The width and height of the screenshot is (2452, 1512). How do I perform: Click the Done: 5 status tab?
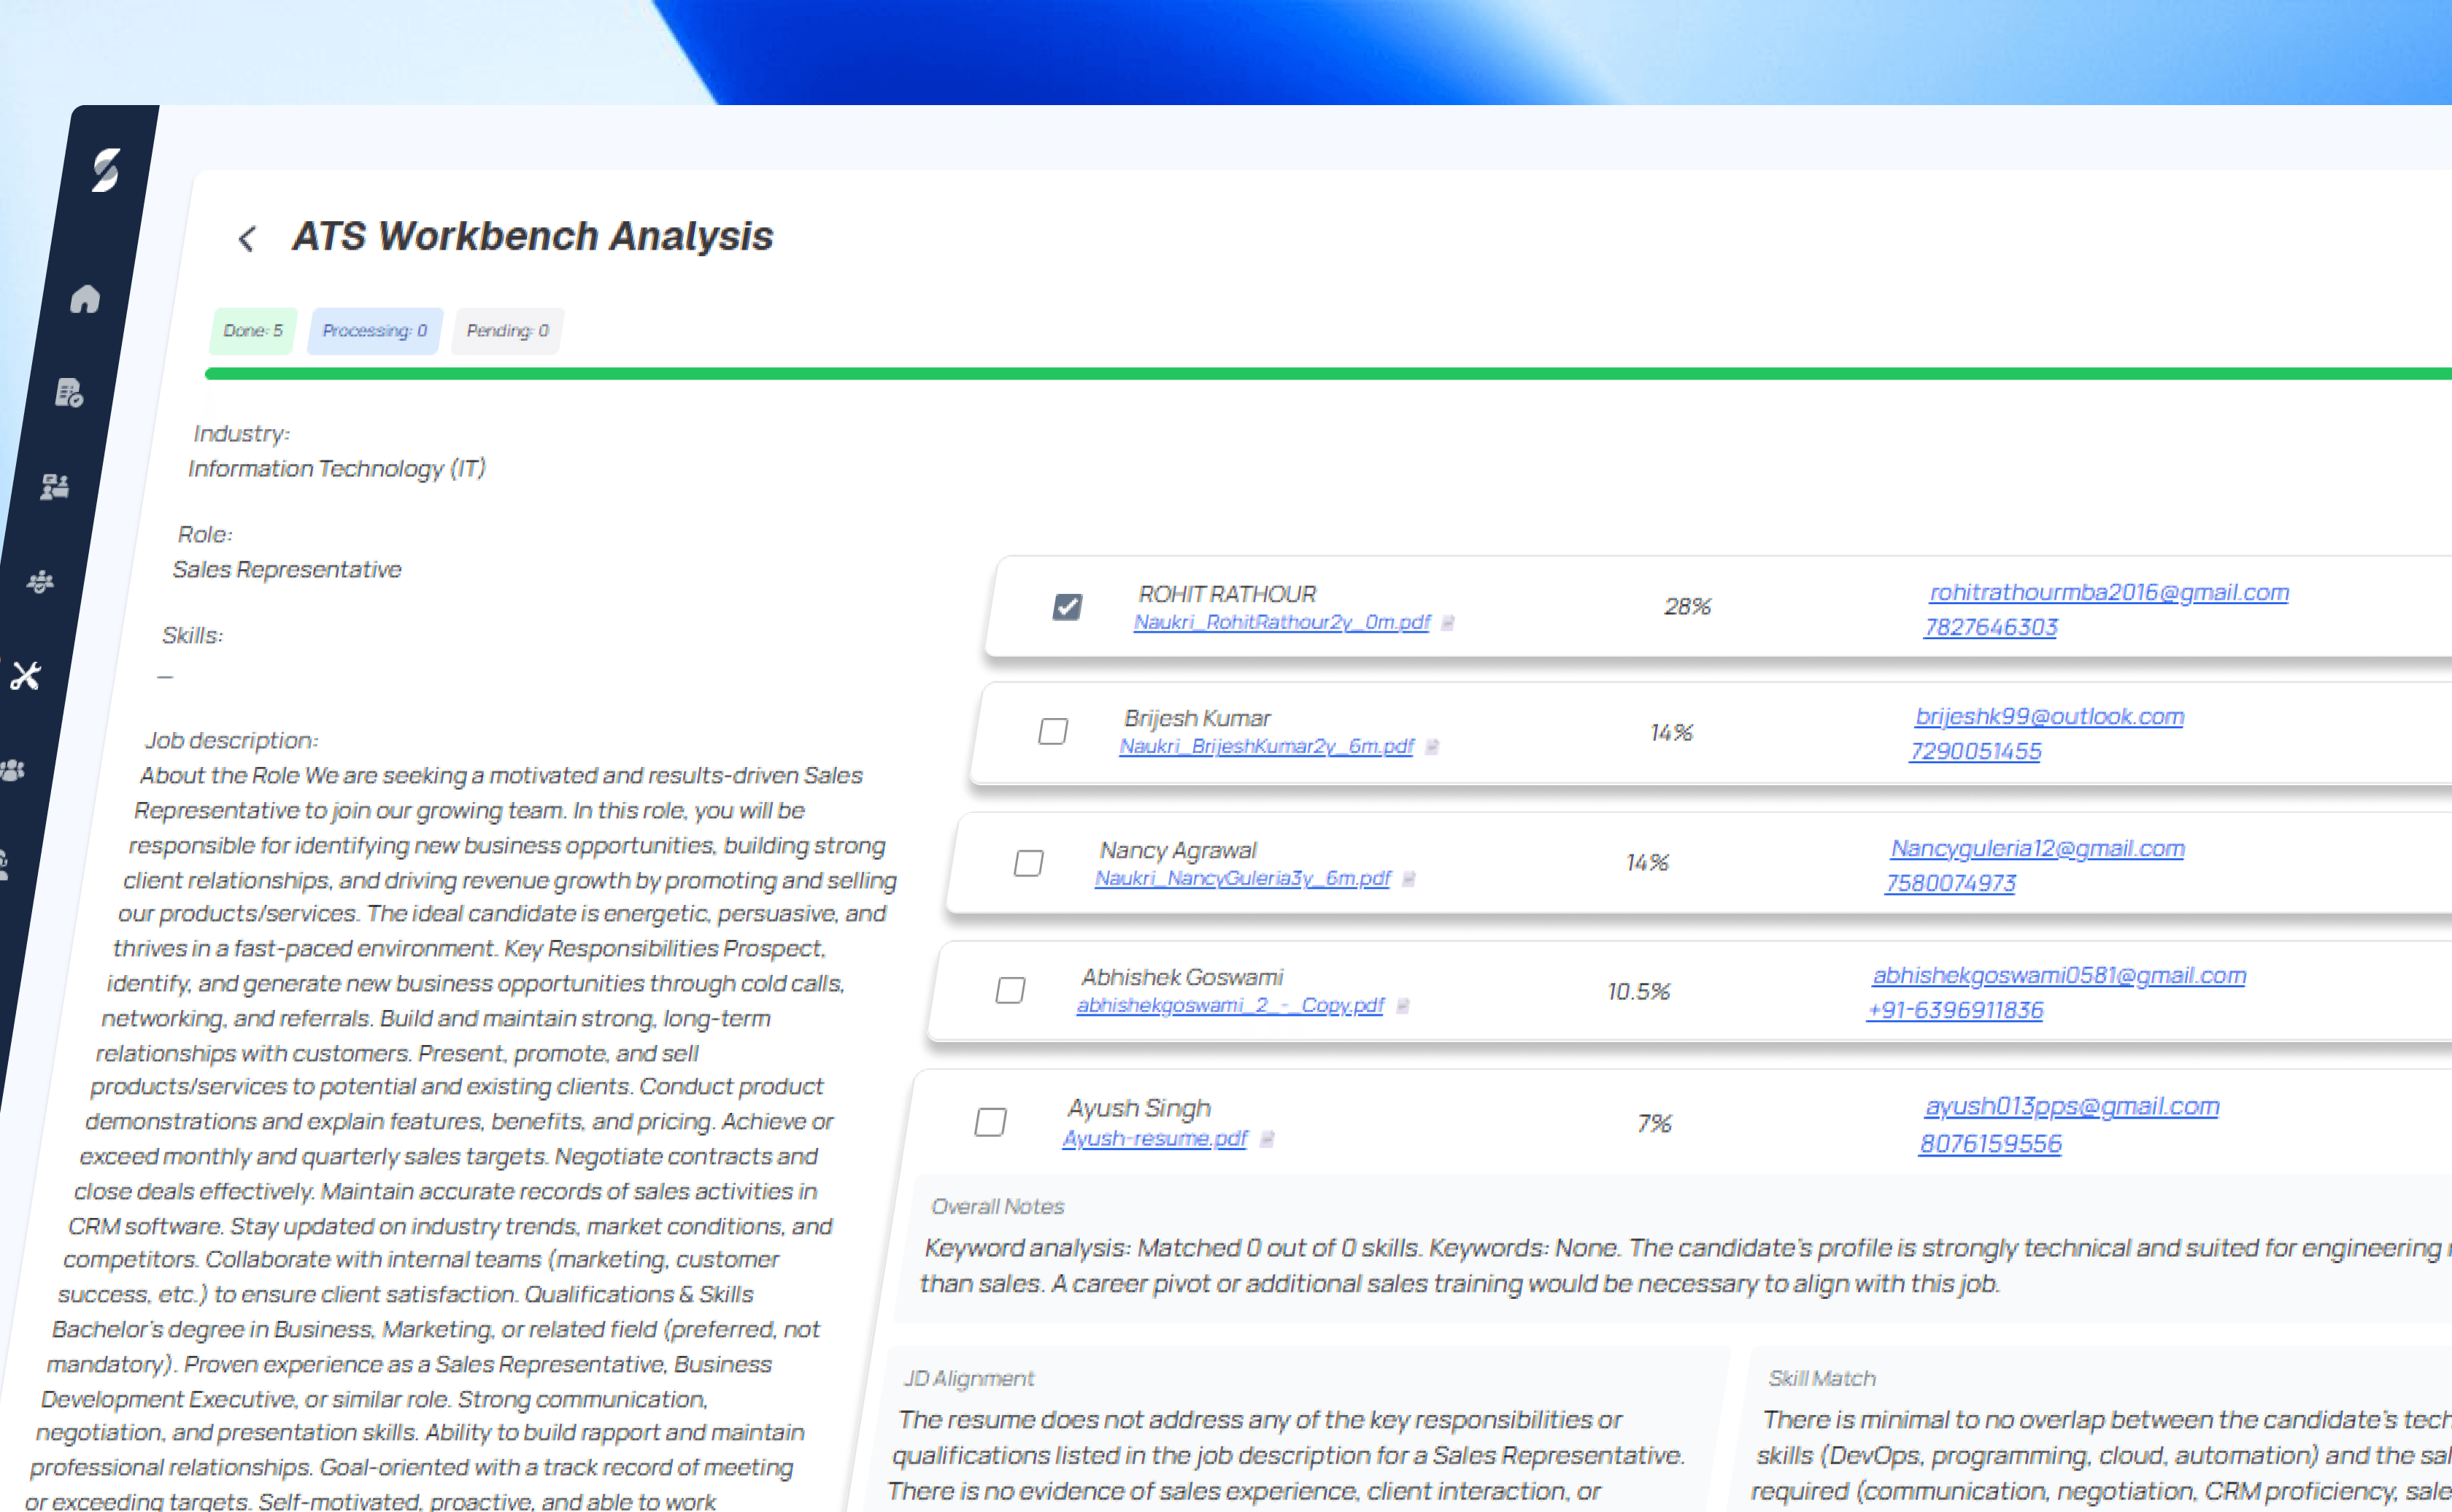(253, 331)
